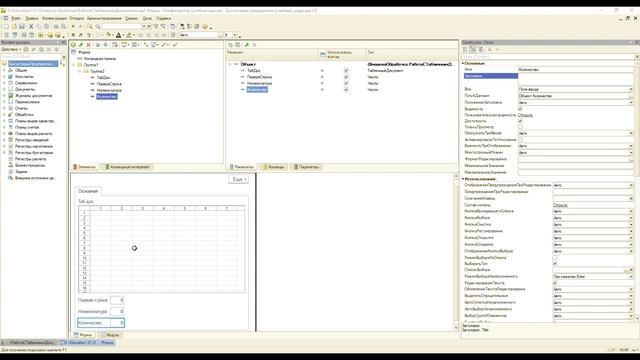The image size is (640, 360).
Task: Click the search magnifier icon in the main toolbar
Action: coord(98,27)
